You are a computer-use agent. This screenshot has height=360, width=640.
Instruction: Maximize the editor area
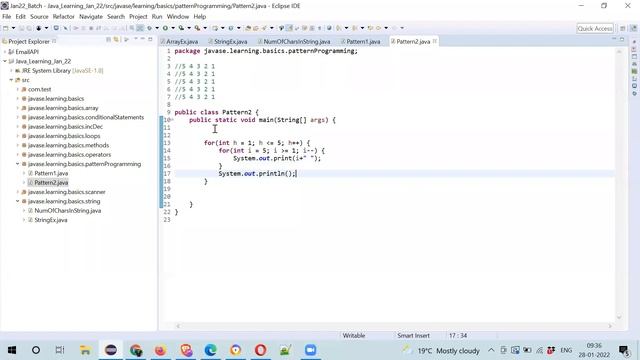(x=622, y=39)
